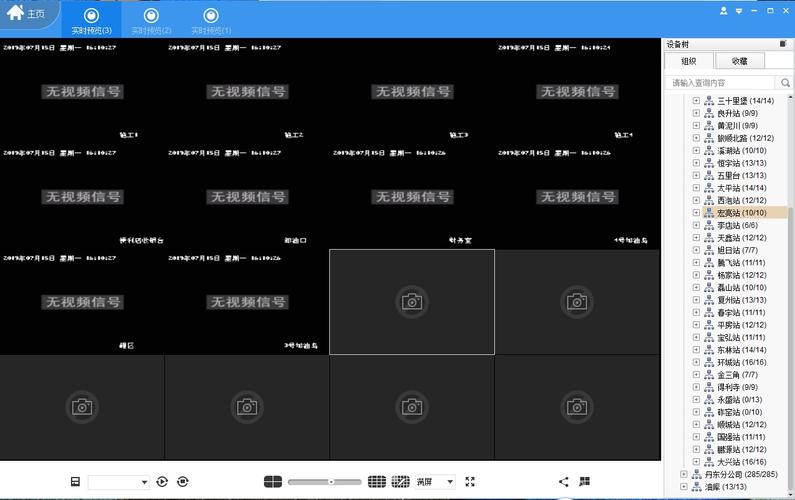Open the empty combo box in bottom toolbar
795x500 pixels.
pos(119,482)
